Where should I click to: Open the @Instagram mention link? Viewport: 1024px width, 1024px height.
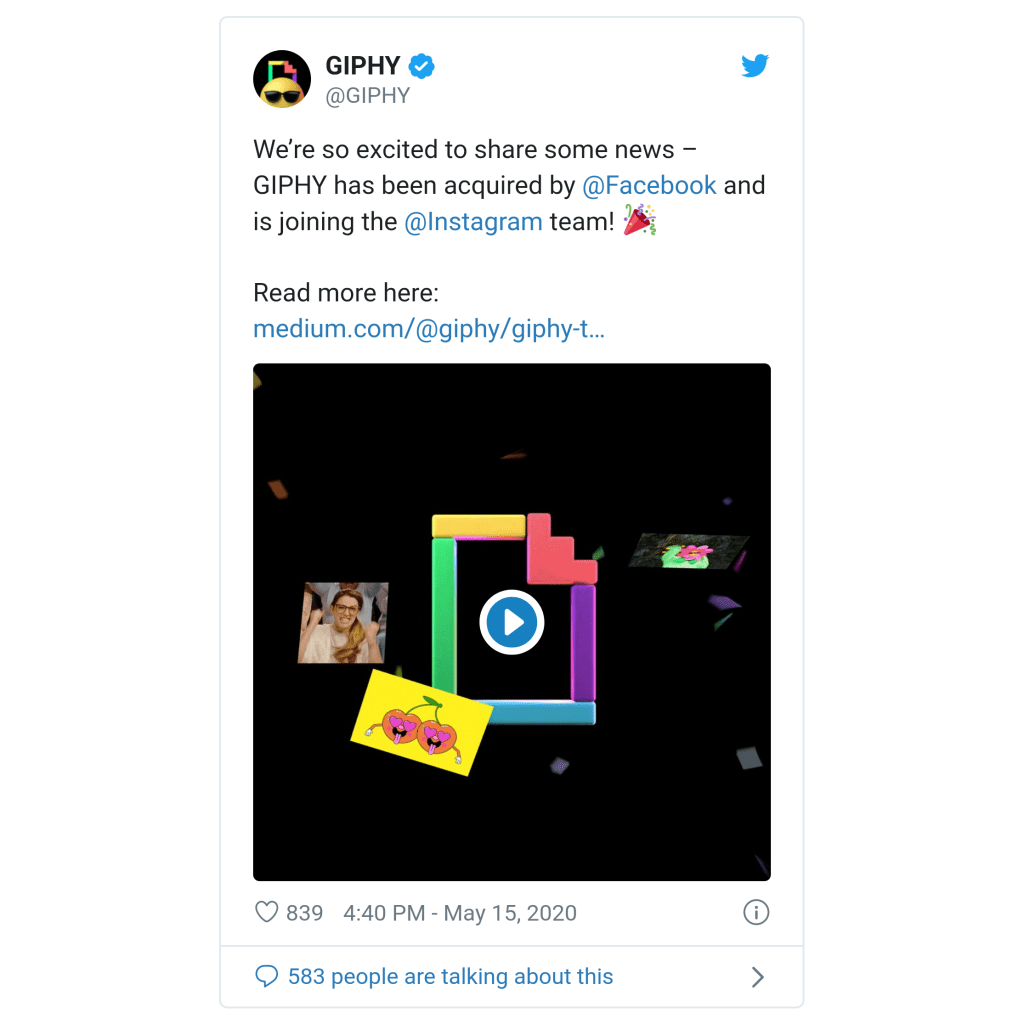coord(473,222)
